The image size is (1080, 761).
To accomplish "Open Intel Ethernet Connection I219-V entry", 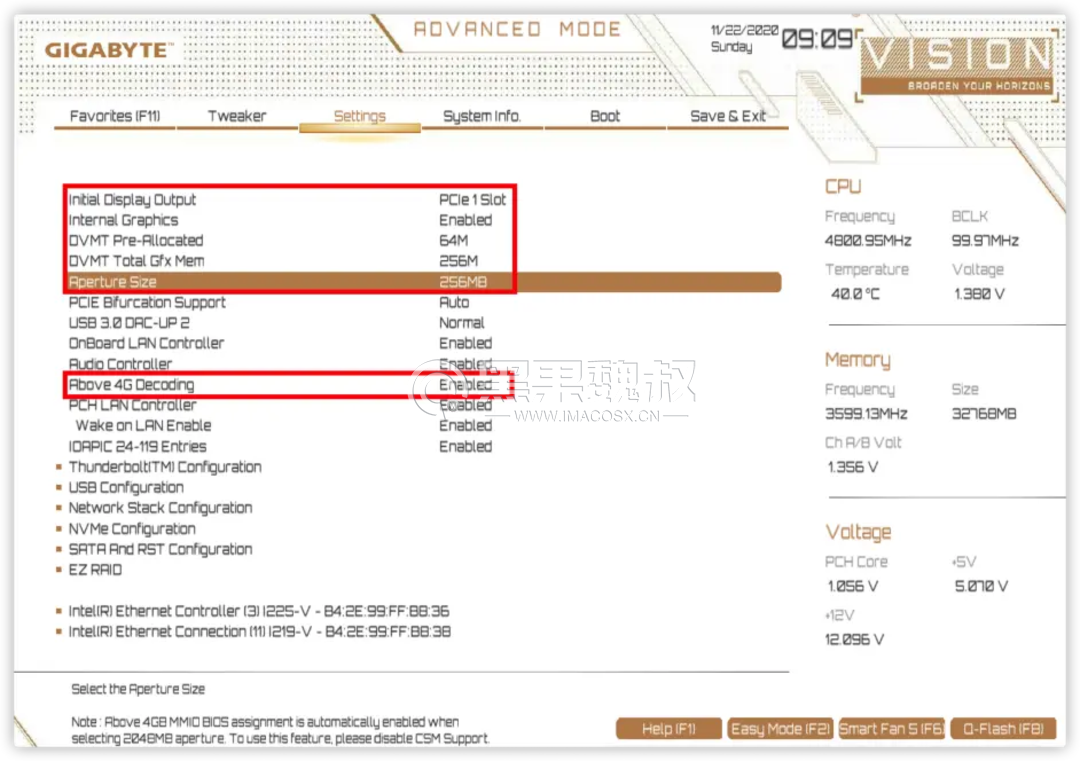I will (x=259, y=632).
